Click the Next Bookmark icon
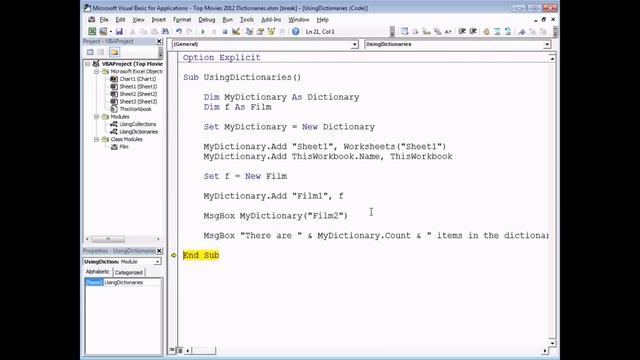This screenshot has width=640, height=360. [x=532, y=31]
